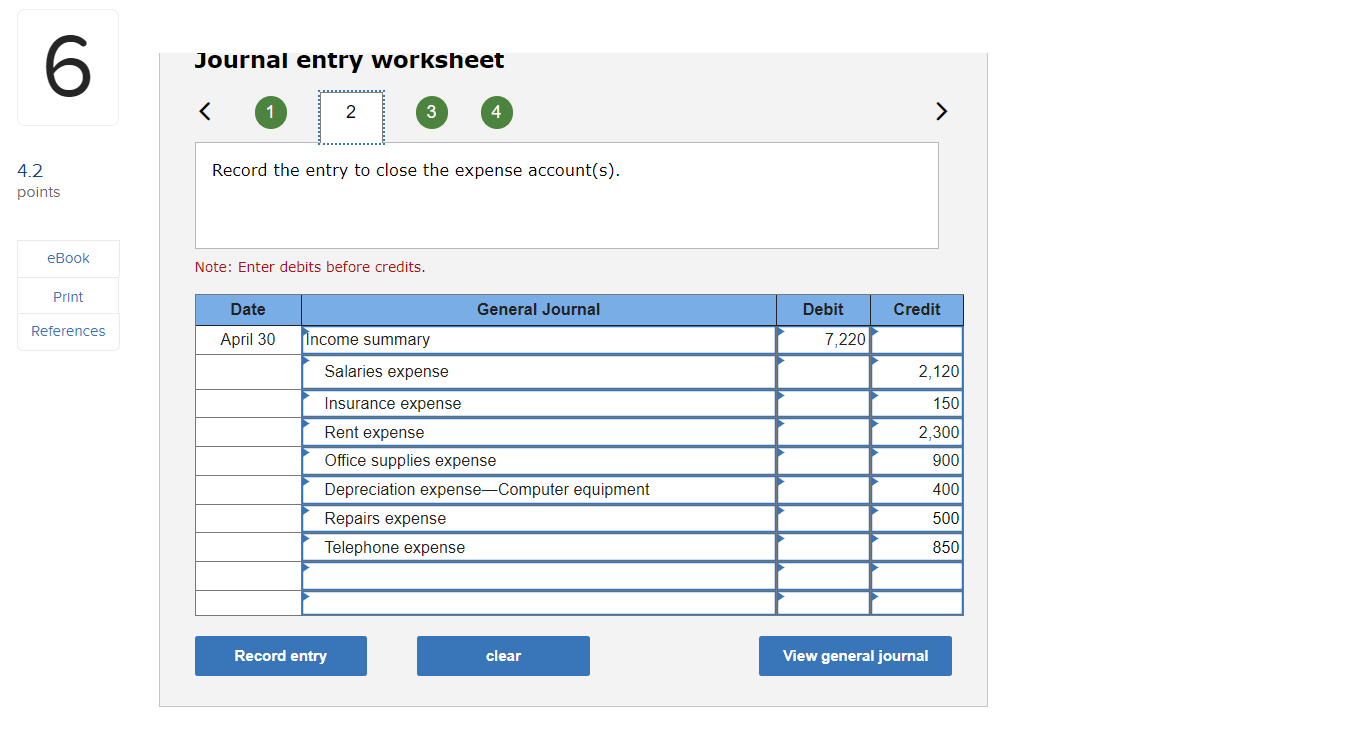Click the prefill marker on Rent expense credit cell
The height and width of the screenshot is (739, 1346).
pyautogui.click(x=874, y=425)
